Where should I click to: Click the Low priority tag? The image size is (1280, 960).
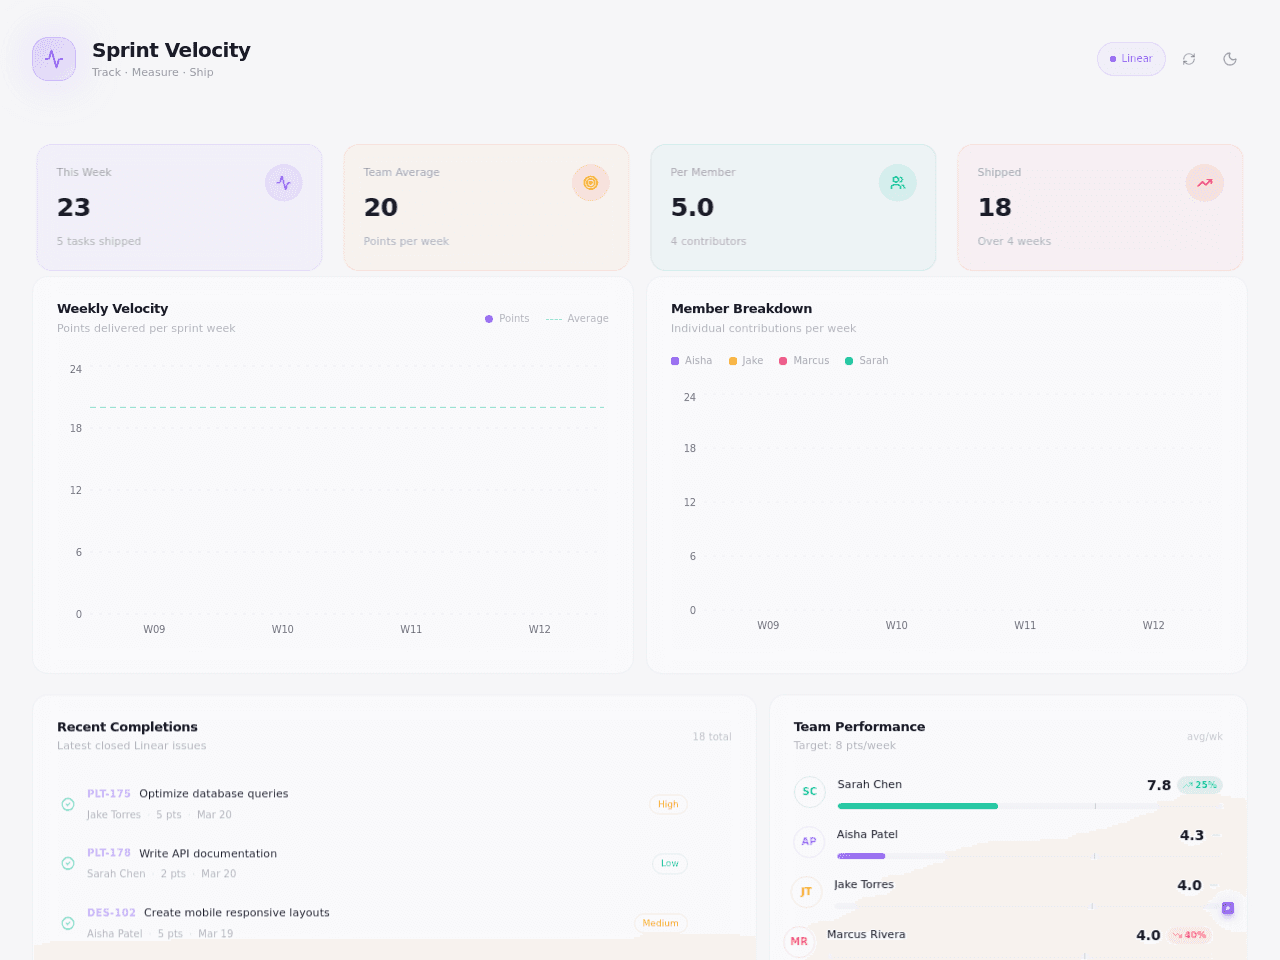click(x=670, y=863)
